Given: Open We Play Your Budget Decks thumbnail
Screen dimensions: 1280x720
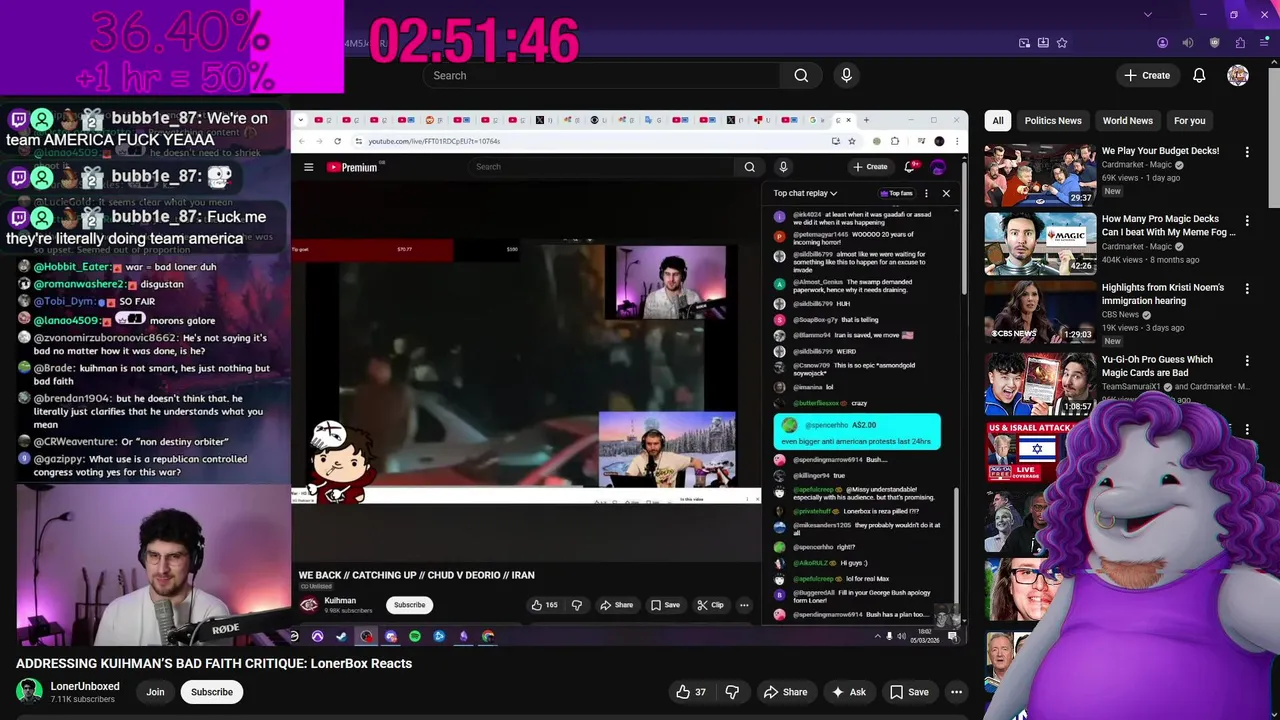Looking at the screenshot, I should click(1040, 175).
